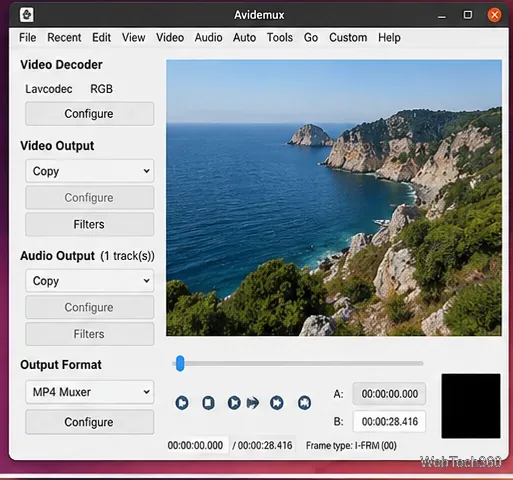Click the square Stop playback button
This screenshot has width=513, height=480.
point(208,403)
